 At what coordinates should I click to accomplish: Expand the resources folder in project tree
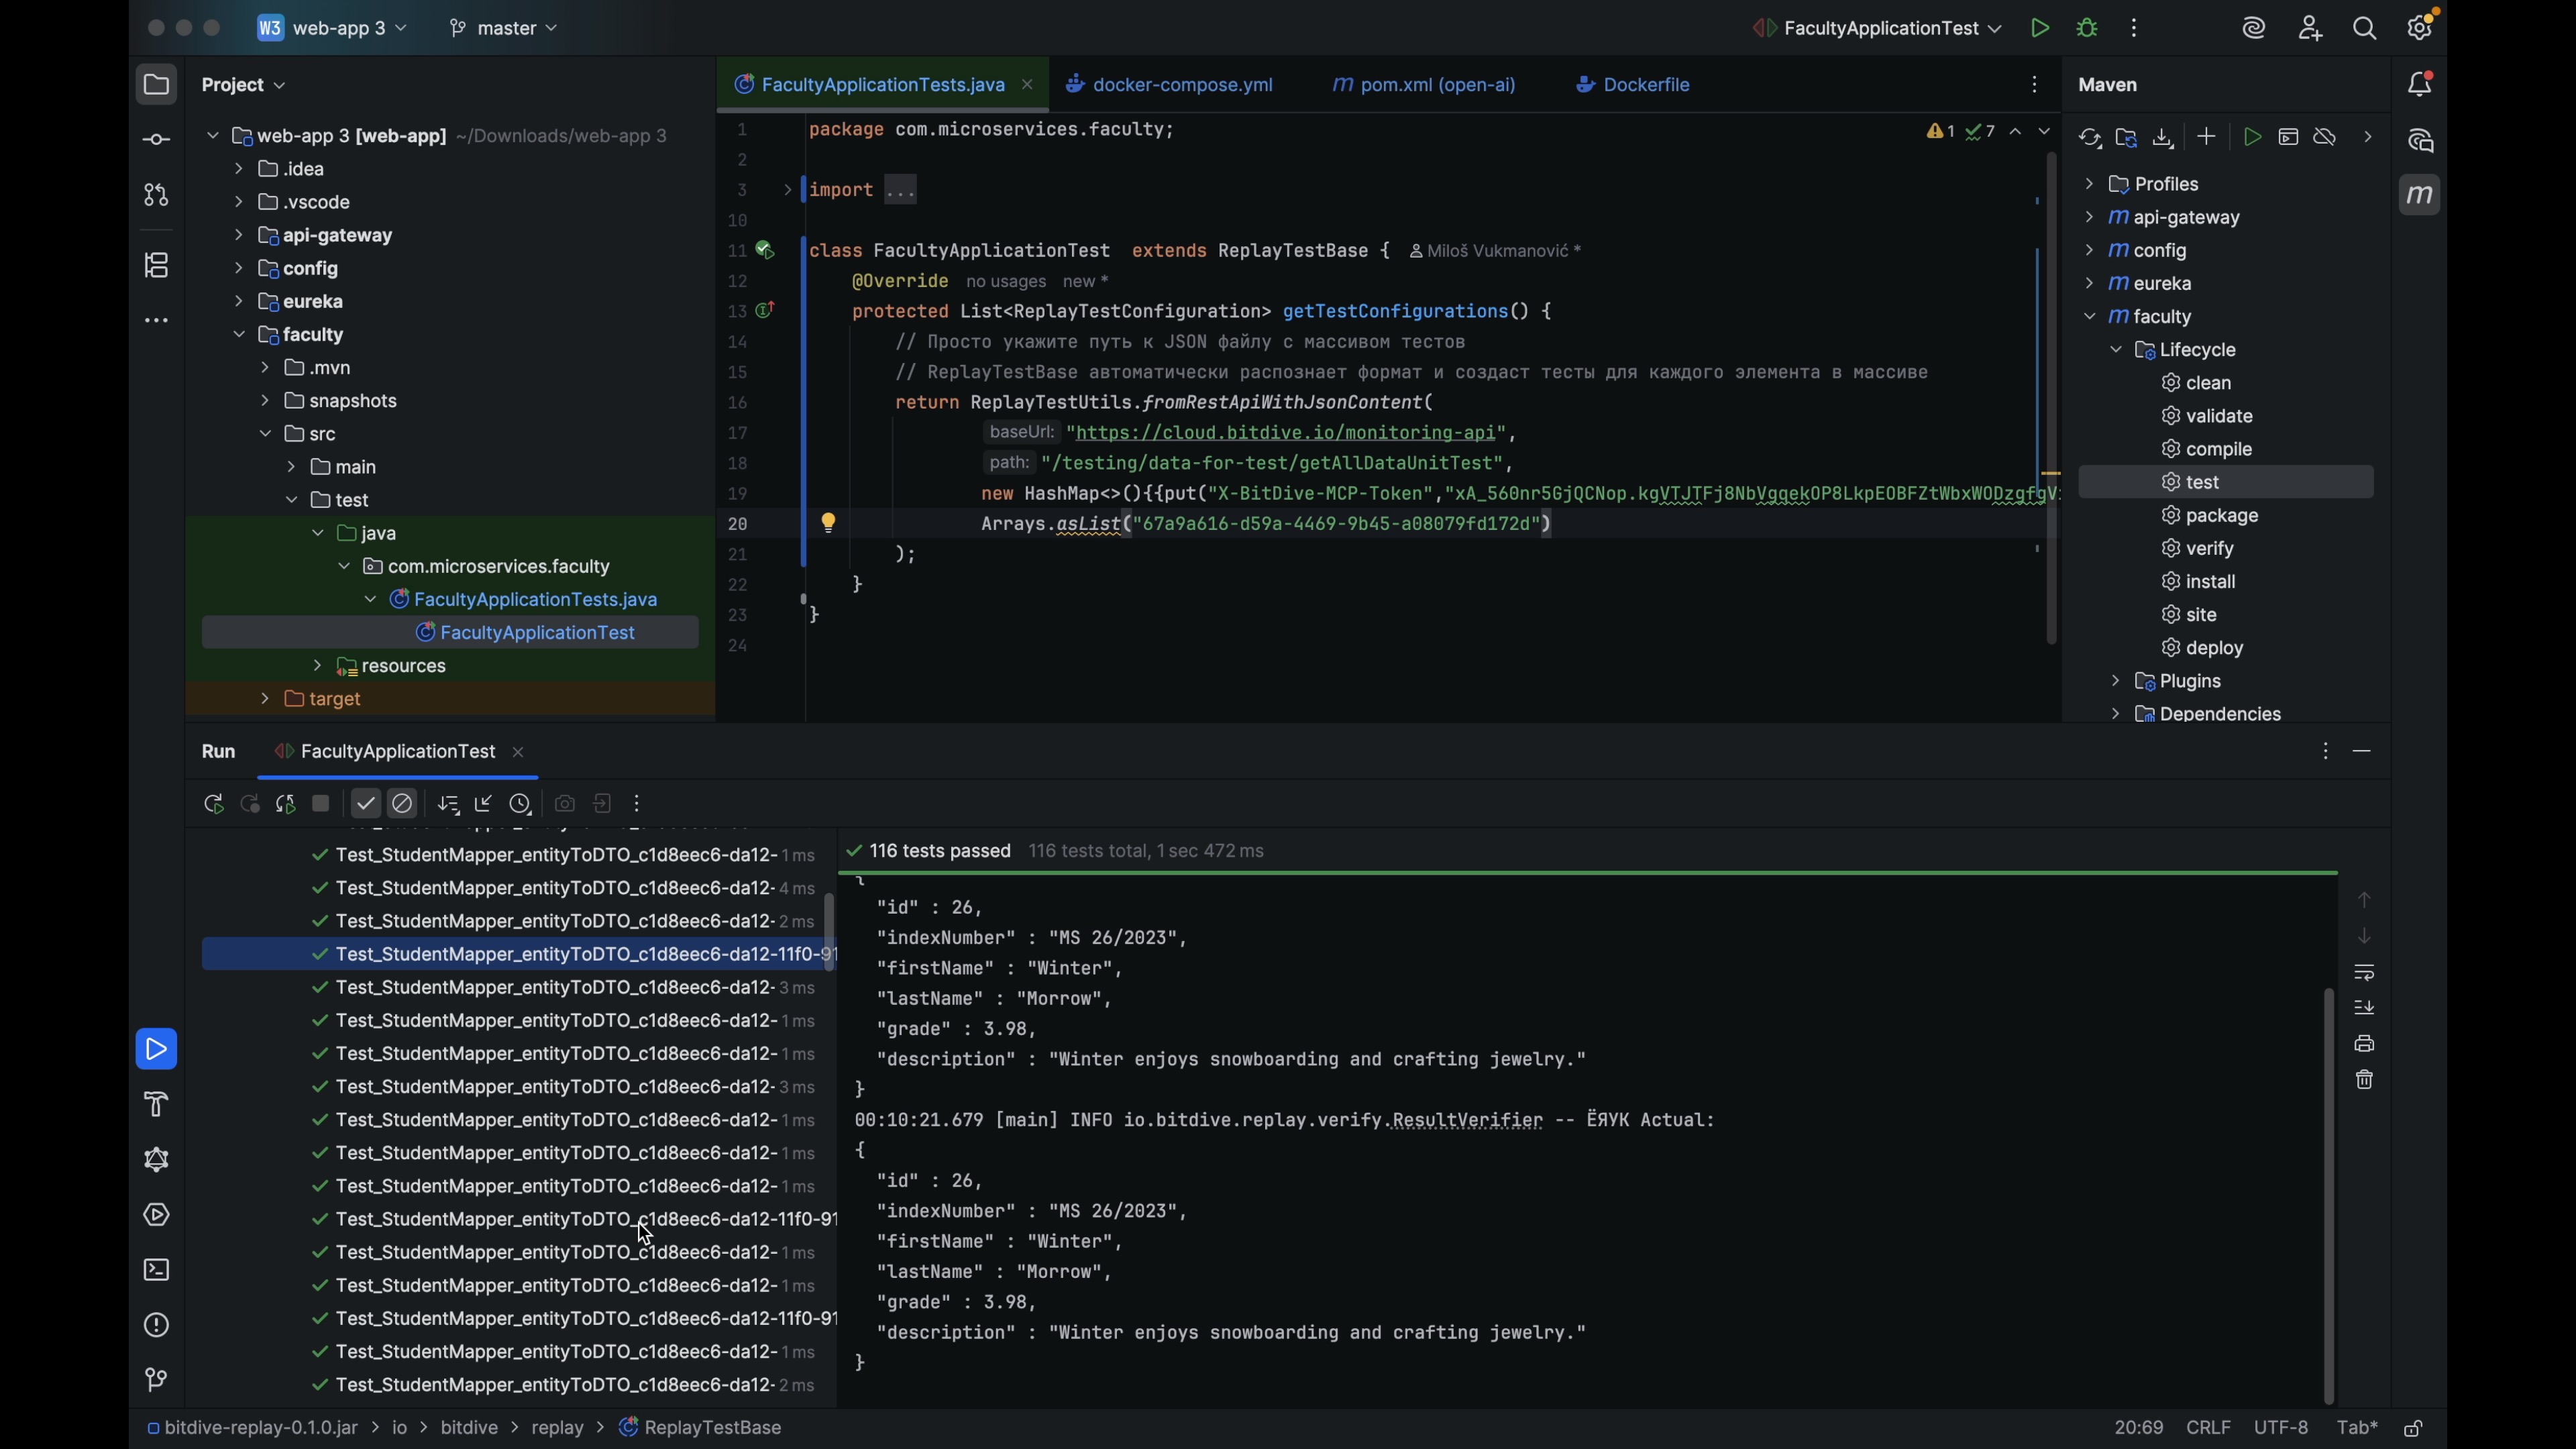tap(317, 665)
